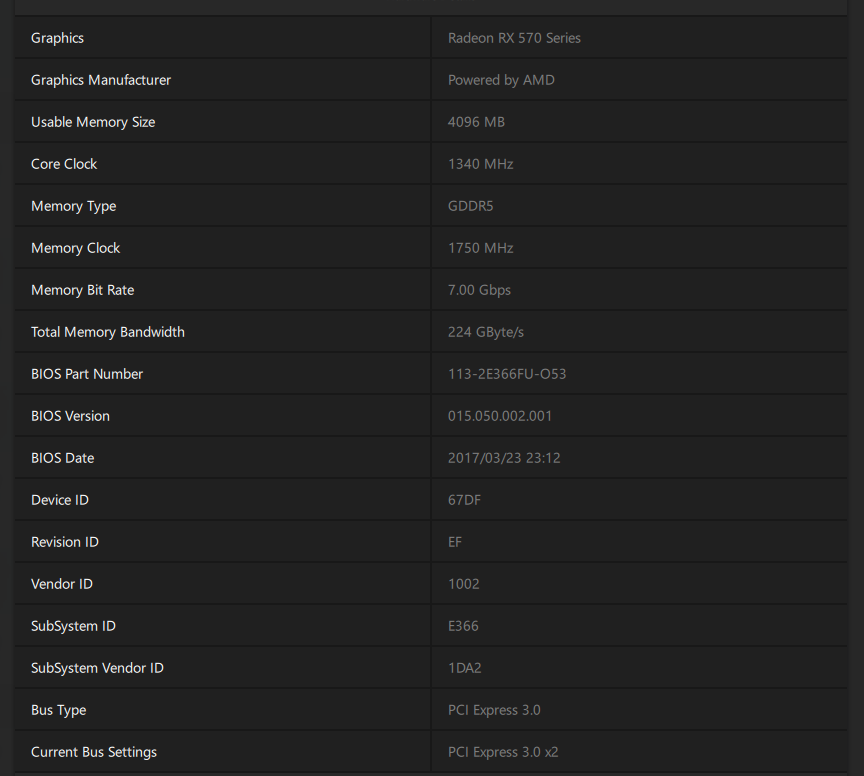The width and height of the screenshot is (864, 776).
Task: Click the Usable Memory Size label
Action: 93,122
